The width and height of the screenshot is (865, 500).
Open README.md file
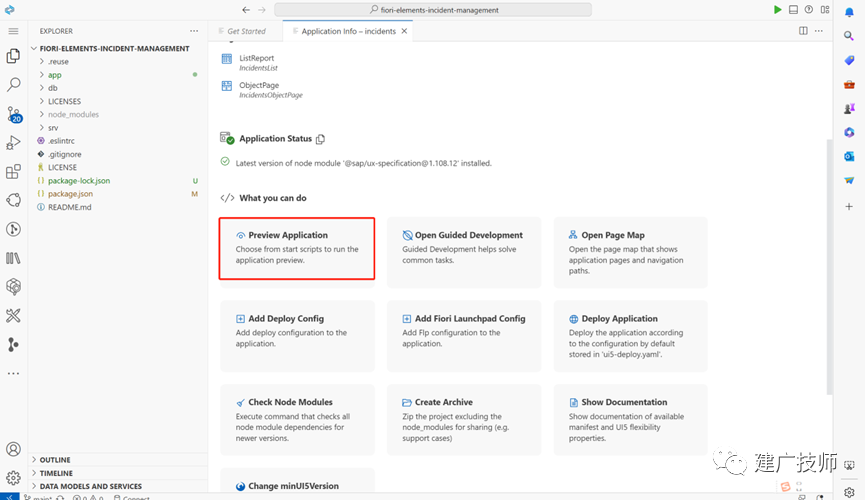click(x=70, y=207)
